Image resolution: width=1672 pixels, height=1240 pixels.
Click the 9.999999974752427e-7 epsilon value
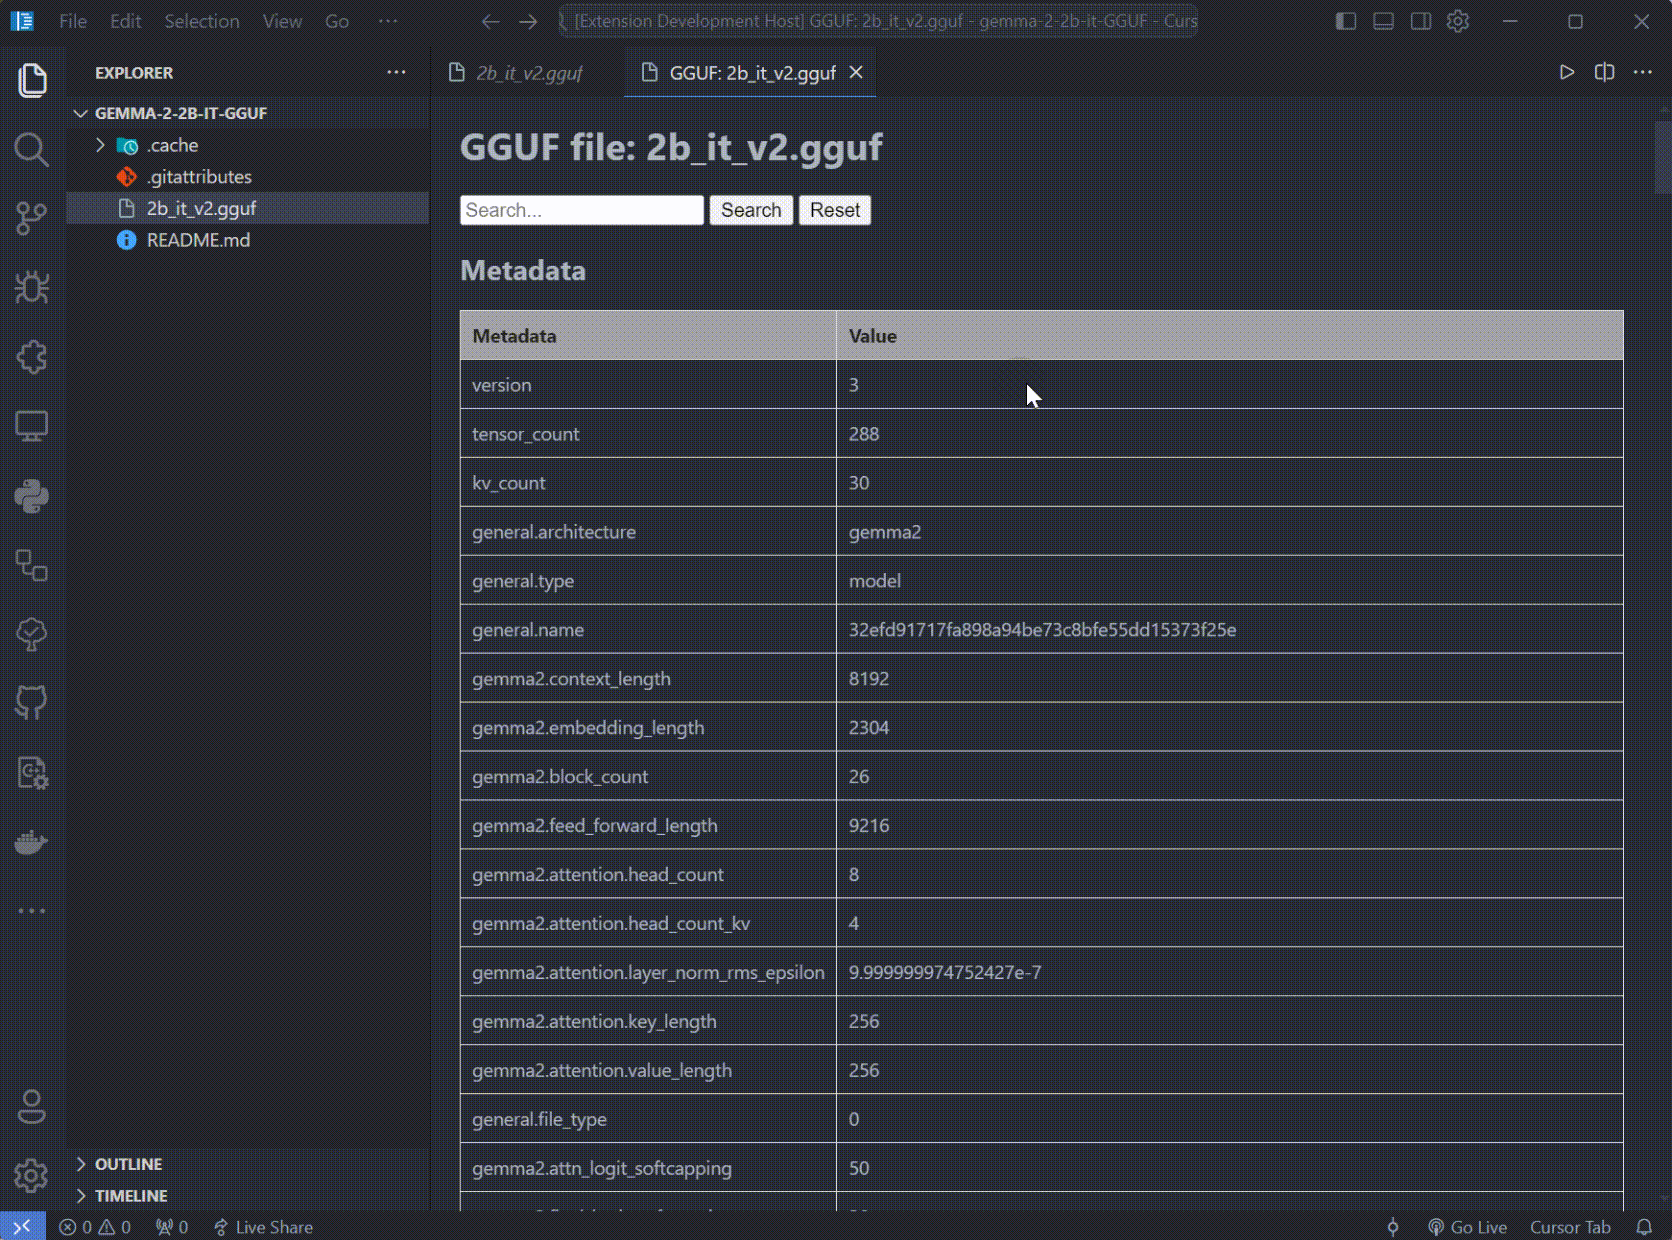[x=945, y=973]
